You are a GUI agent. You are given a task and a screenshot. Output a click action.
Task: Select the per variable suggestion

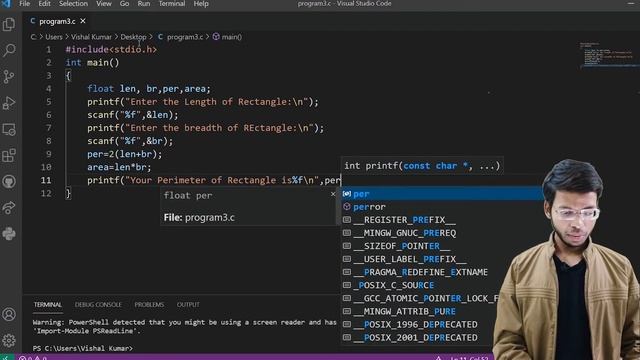(442, 194)
